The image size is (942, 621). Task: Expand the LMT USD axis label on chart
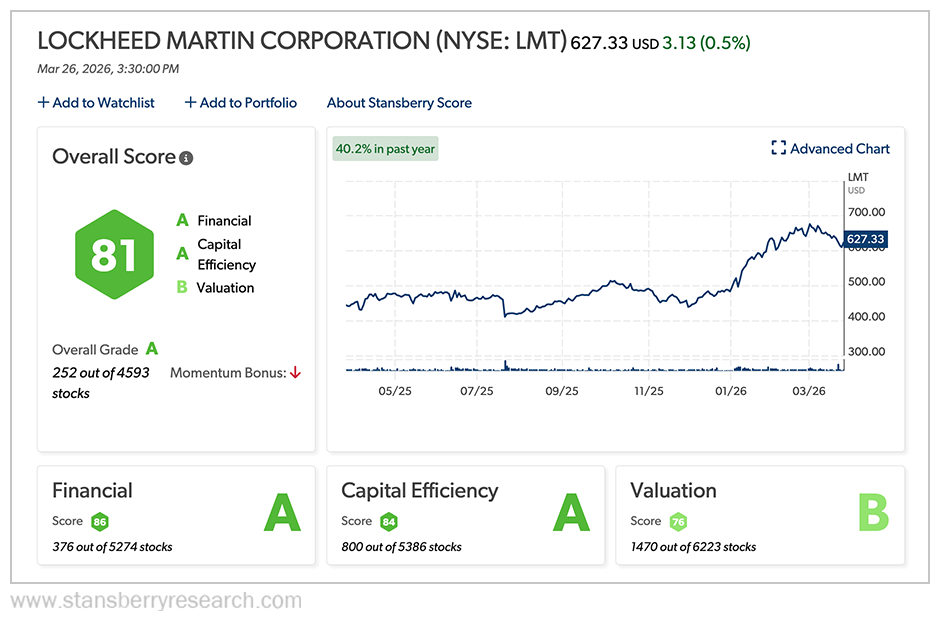tap(855, 183)
